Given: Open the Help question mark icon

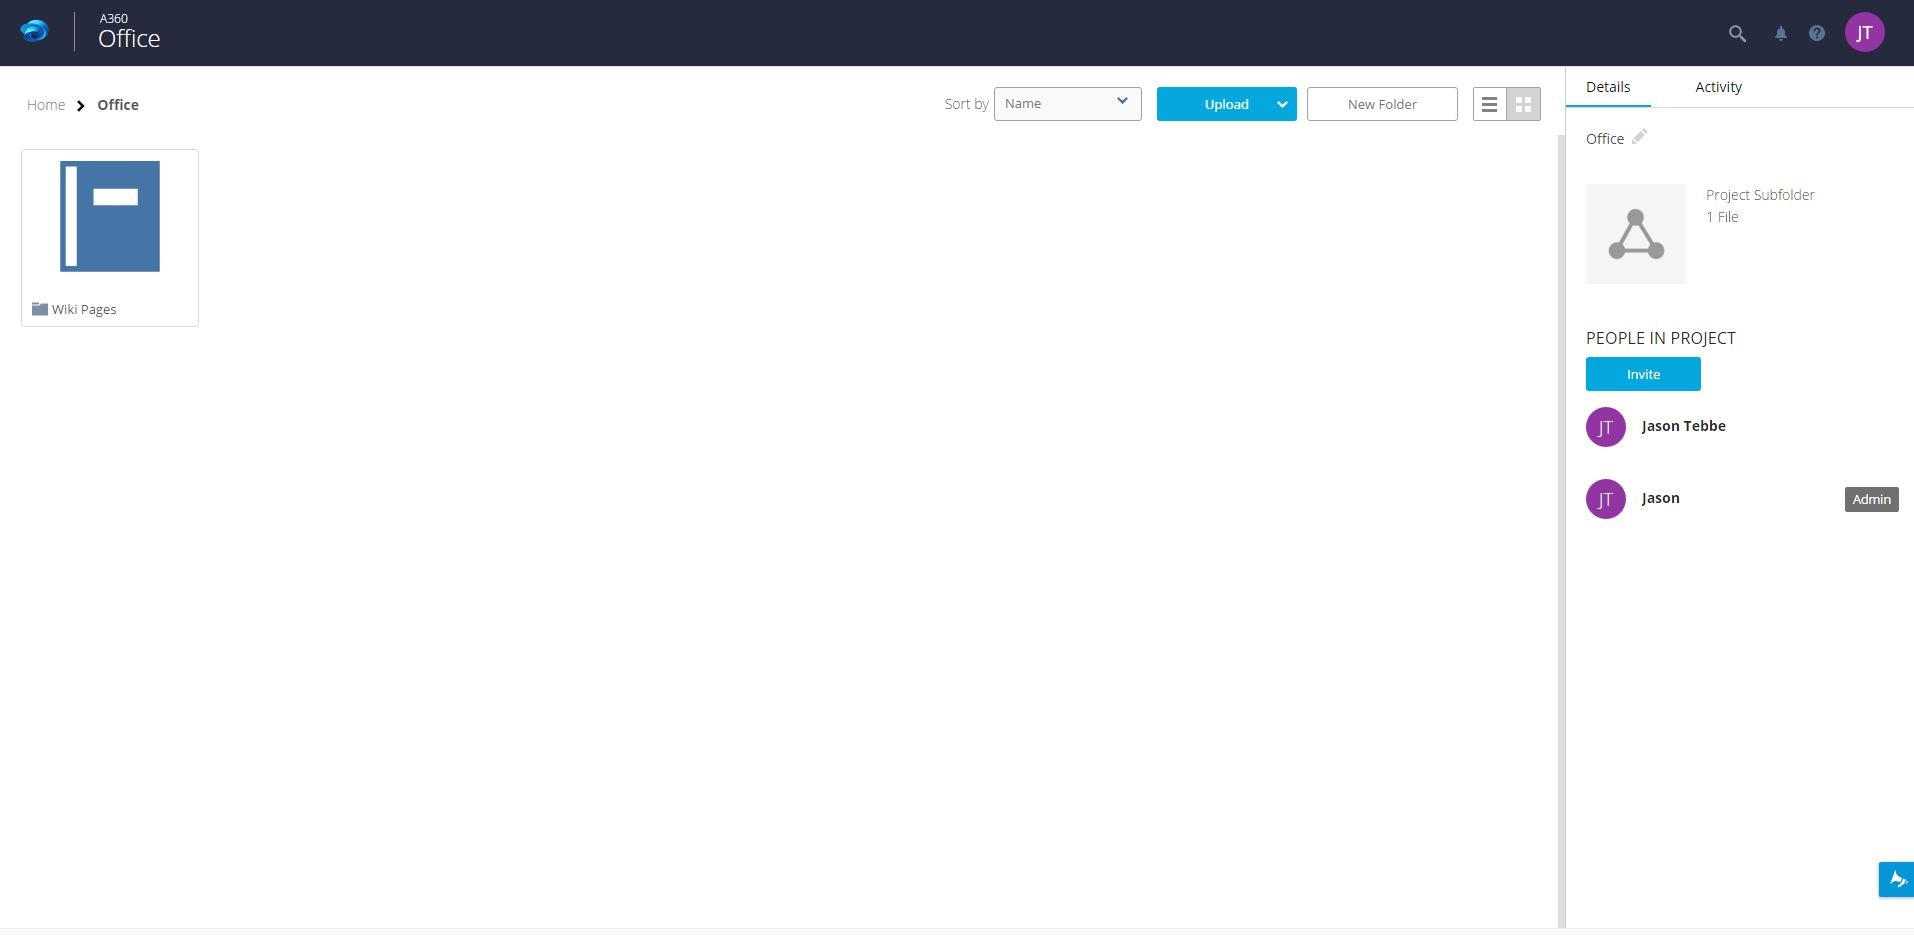Looking at the screenshot, I should pos(1816,33).
